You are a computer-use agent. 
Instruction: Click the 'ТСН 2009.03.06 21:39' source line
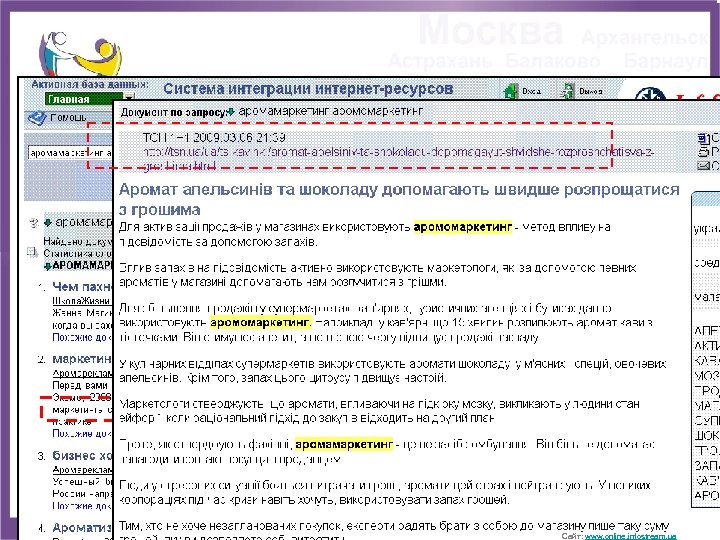[x=214, y=137]
